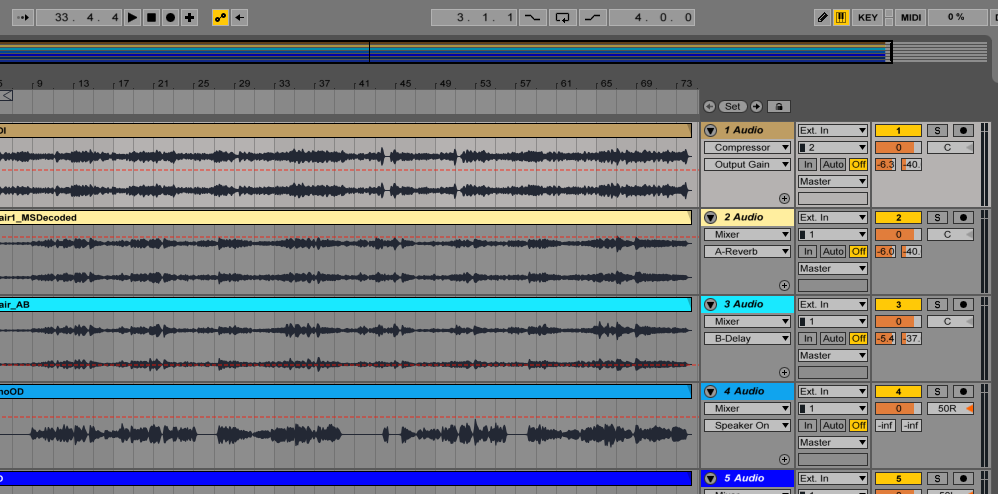Fold track 3 Audio
Screen dimensions: 998x494
click(711, 304)
